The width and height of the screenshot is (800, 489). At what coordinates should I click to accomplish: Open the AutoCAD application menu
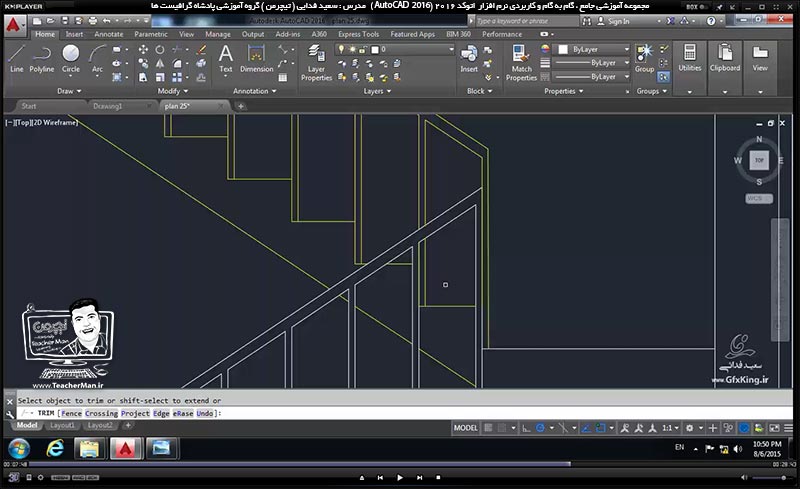pos(14,26)
